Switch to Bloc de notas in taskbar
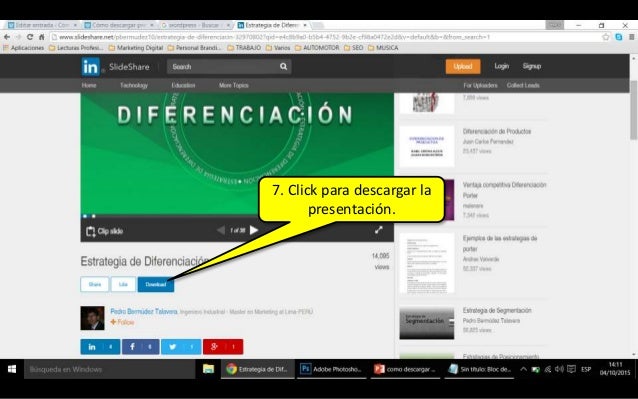This screenshot has width=638, height=399. pyautogui.click(x=479, y=369)
